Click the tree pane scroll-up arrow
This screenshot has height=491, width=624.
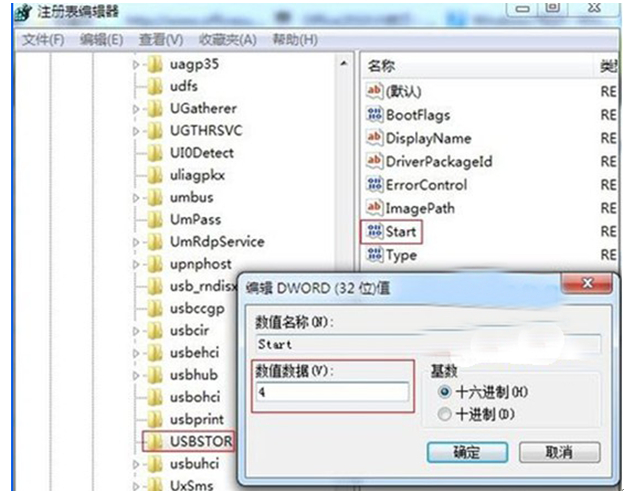click(344, 64)
